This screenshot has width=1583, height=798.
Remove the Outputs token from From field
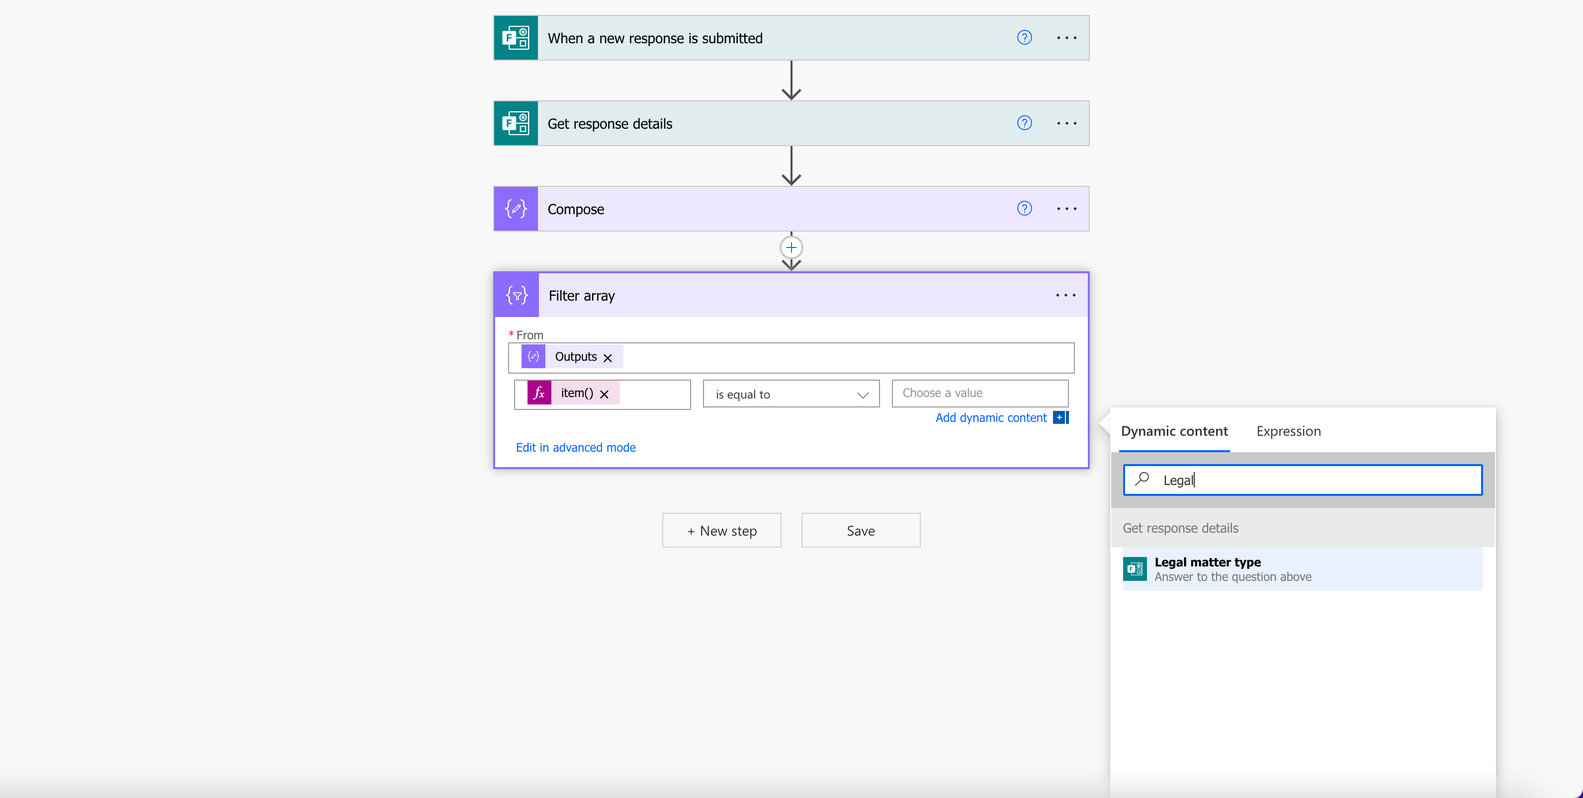[x=608, y=357]
